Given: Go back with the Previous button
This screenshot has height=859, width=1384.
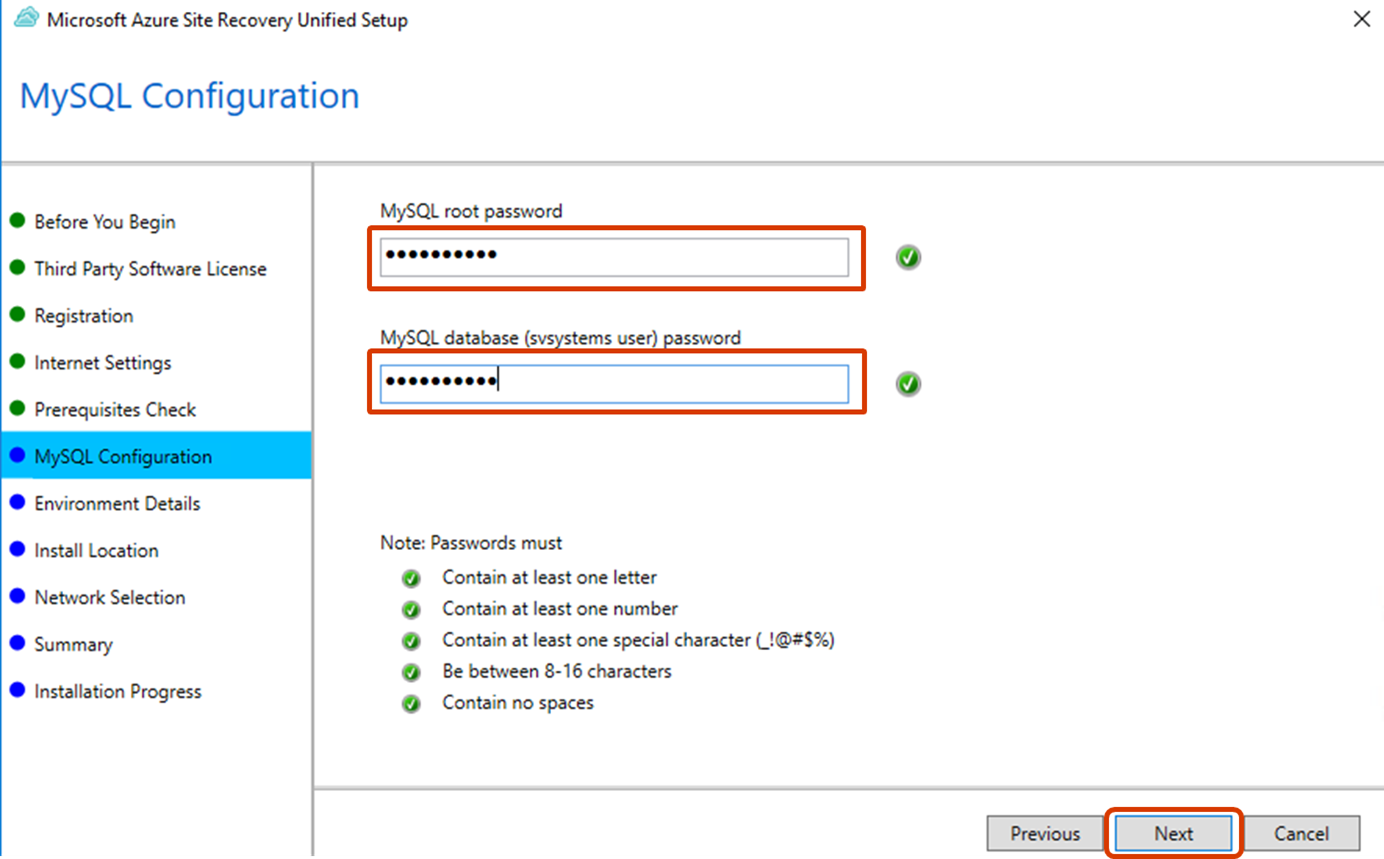Looking at the screenshot, I should [x=1045, y=833].
